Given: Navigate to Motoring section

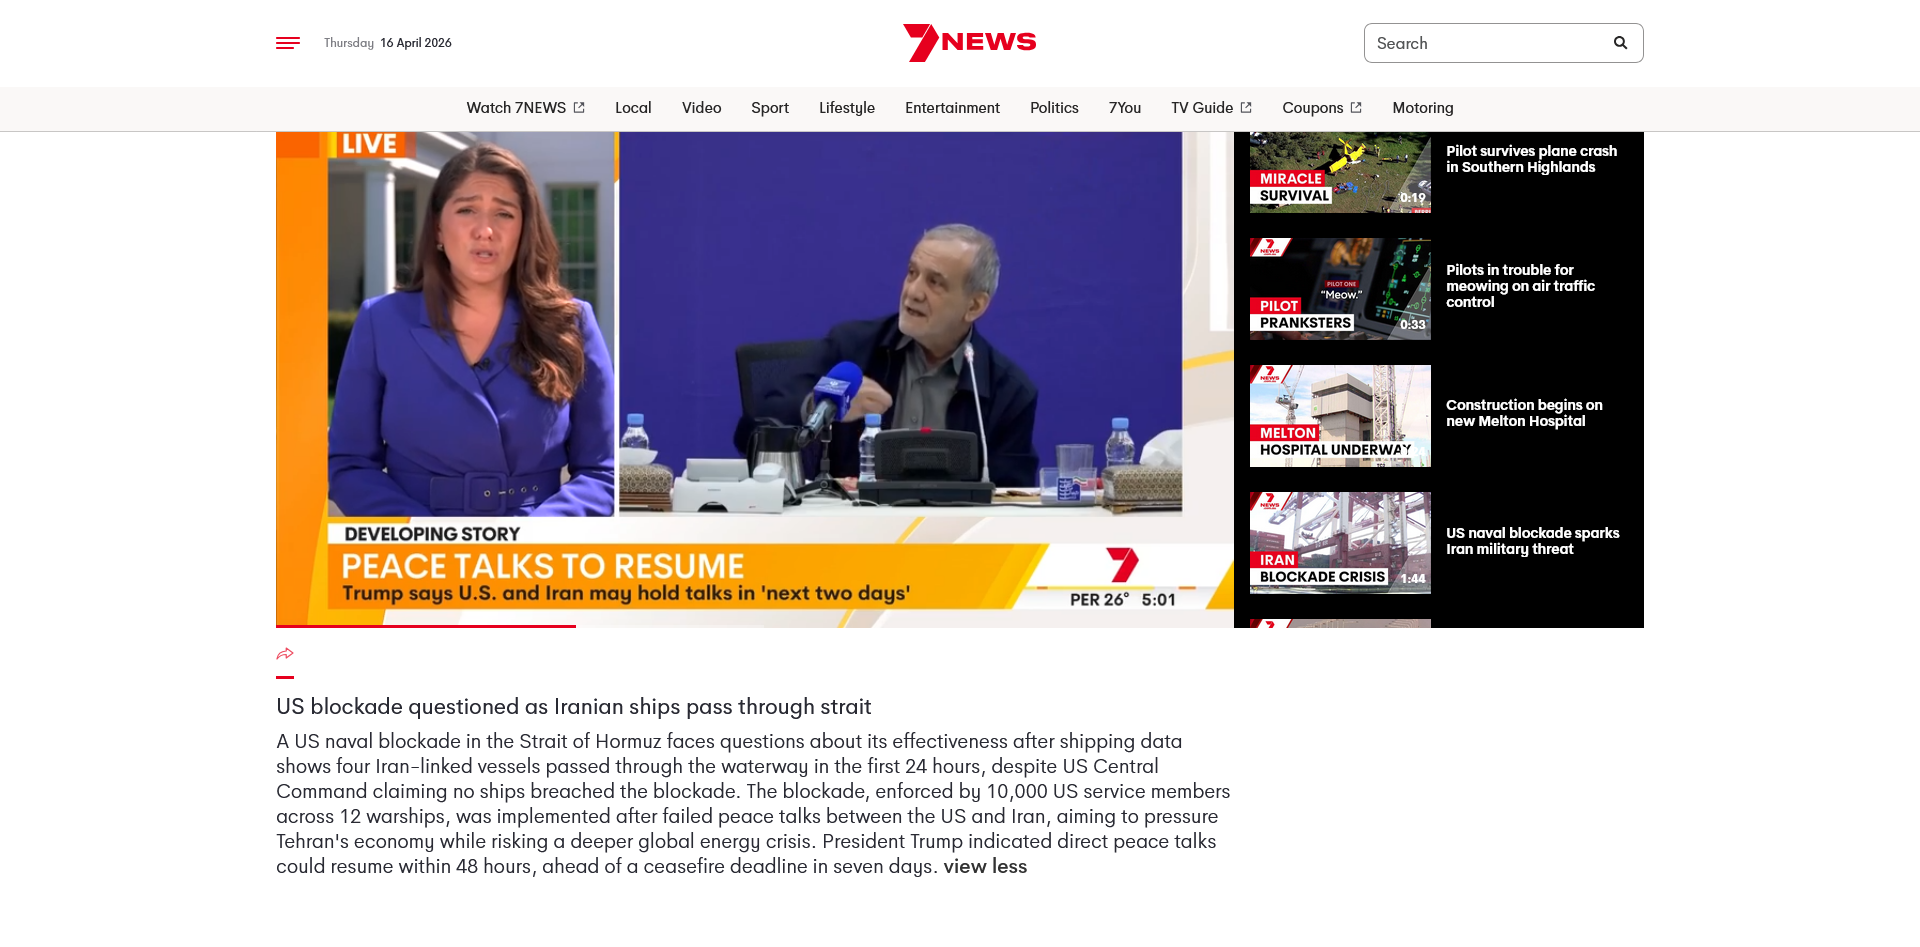Looking at the screenshot, I should [1423, 108].
